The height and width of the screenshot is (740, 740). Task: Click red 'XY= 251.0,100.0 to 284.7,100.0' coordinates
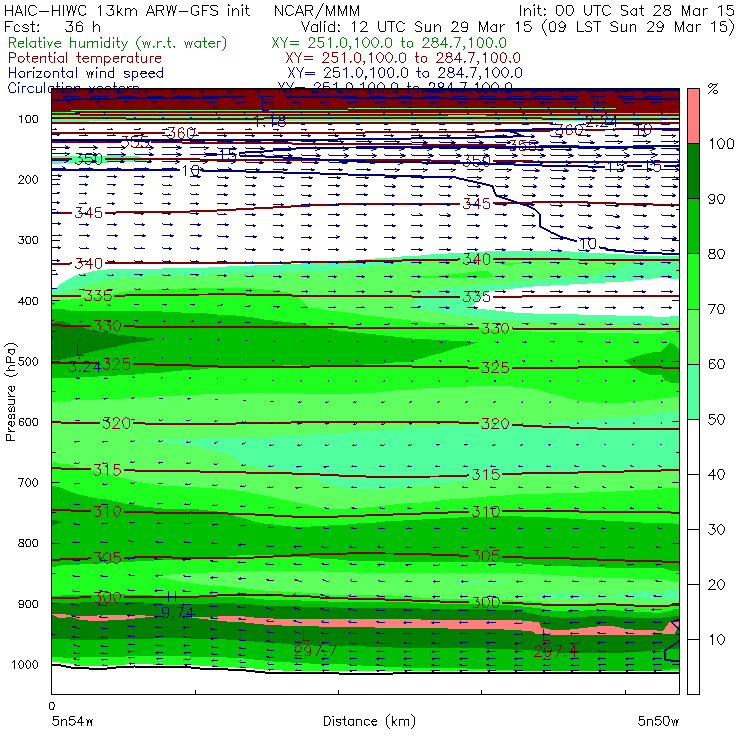pos(403,58)
